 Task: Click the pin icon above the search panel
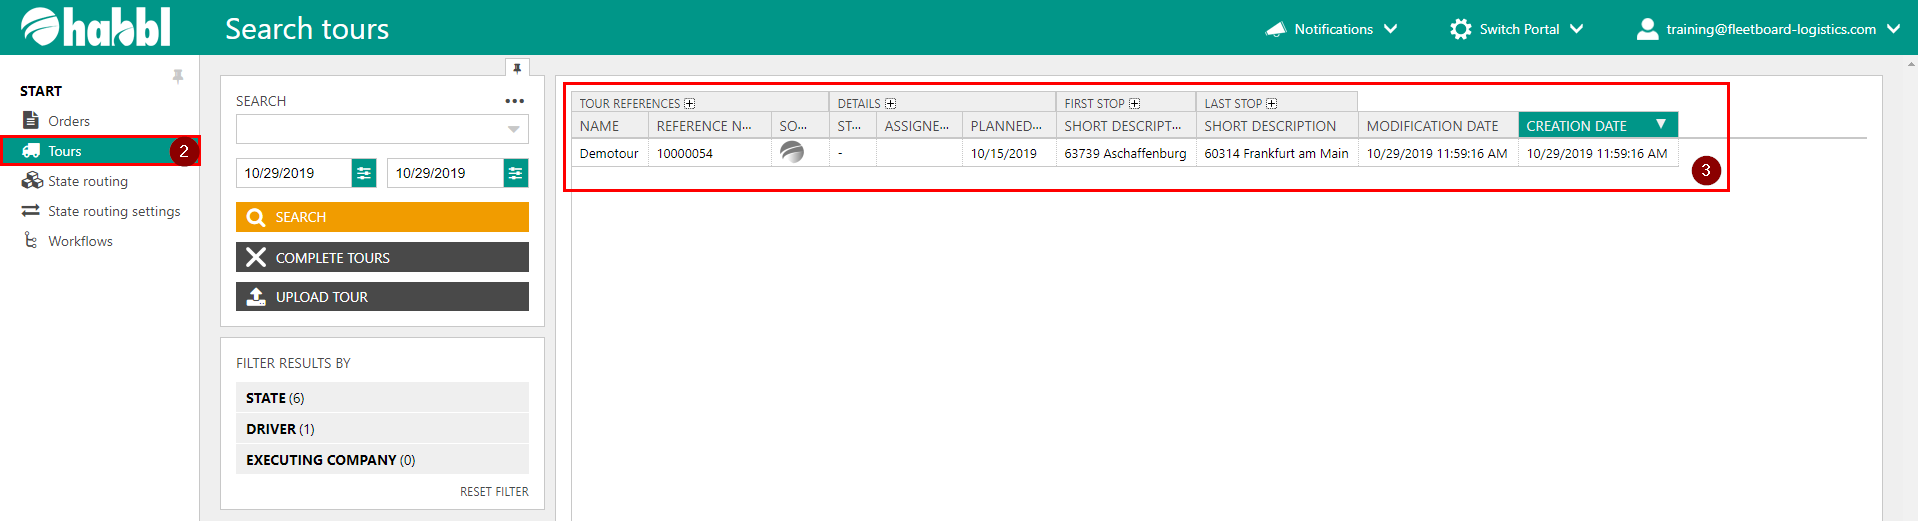click(517, 68)
